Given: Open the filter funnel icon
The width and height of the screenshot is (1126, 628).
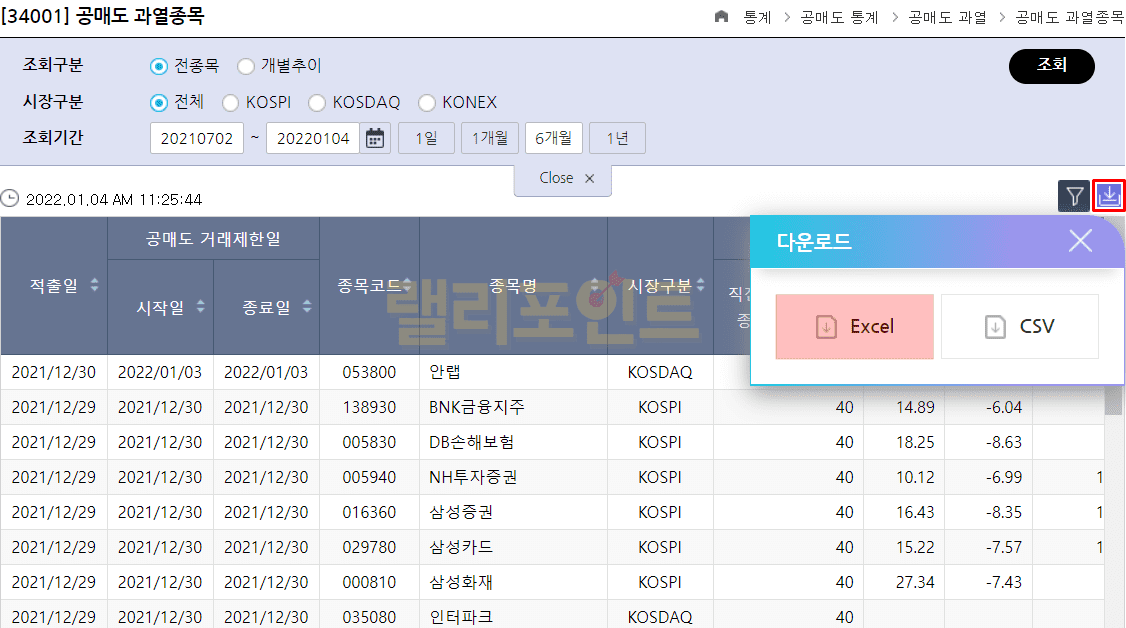Looking at the screenshot, I should (1074, 196).
